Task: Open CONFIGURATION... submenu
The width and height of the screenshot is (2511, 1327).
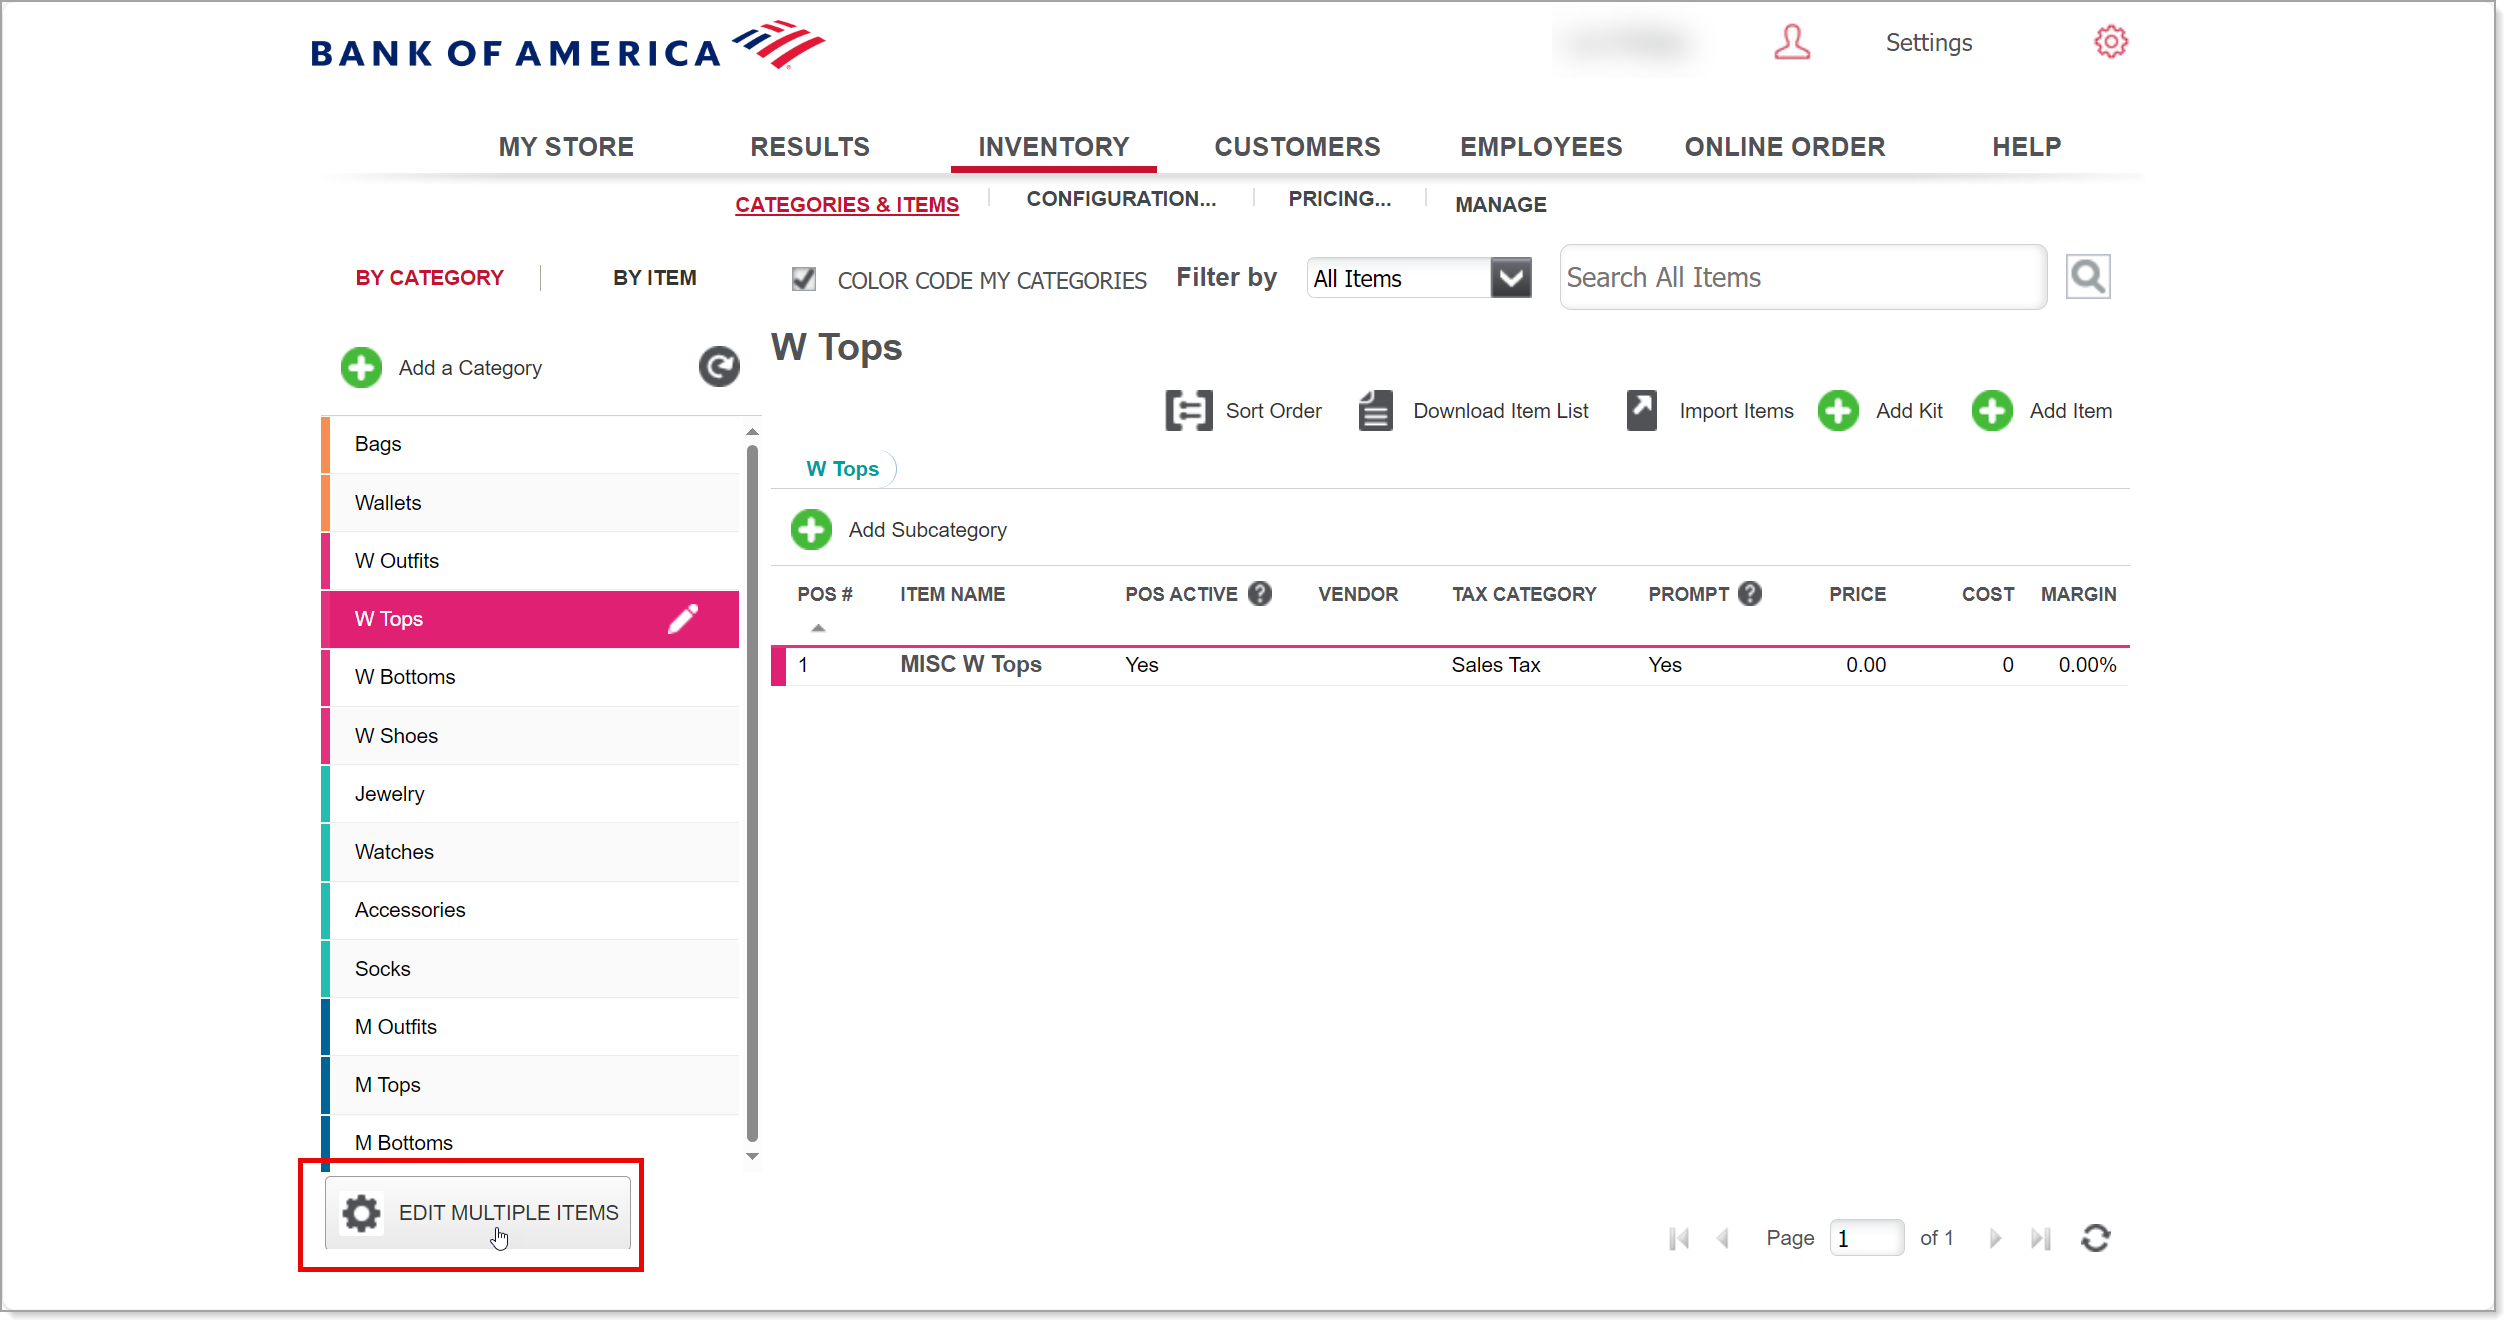Action: coord(1121,199)
